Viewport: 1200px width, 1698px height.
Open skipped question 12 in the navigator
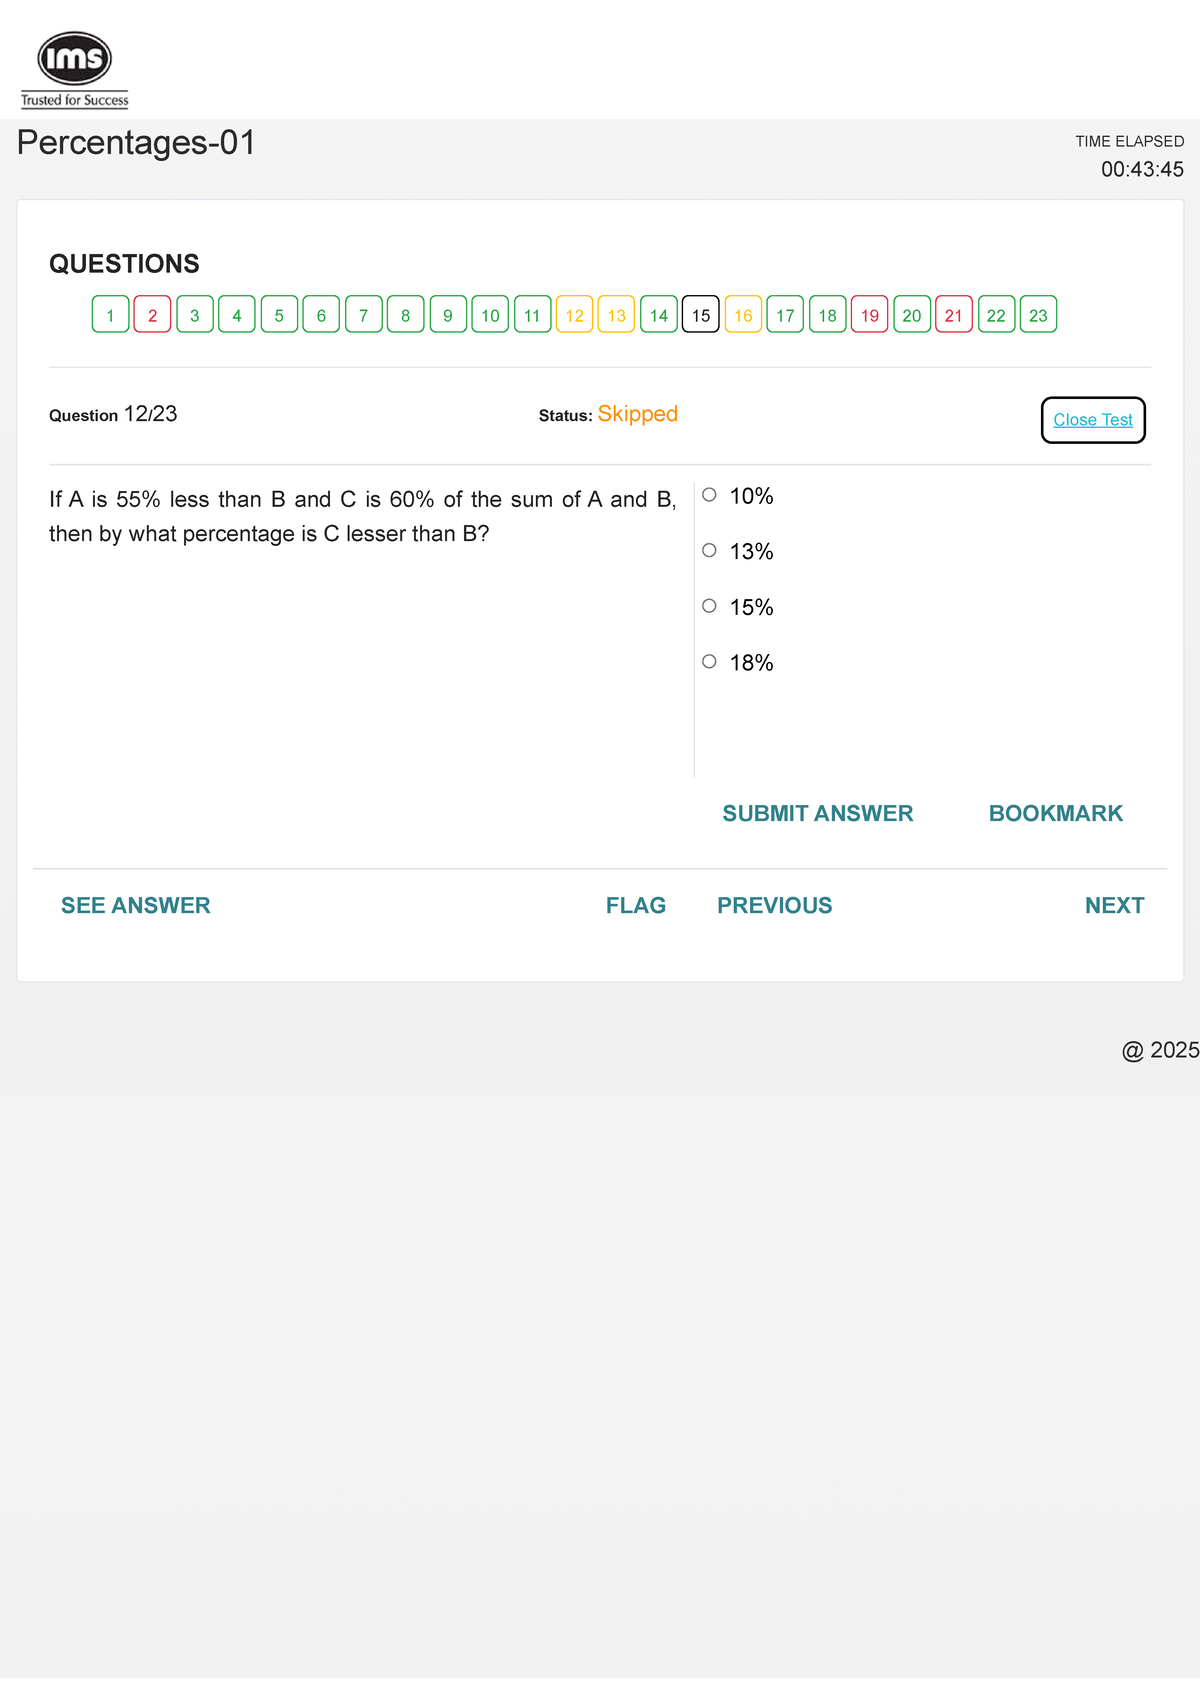(x=574, y=315)
